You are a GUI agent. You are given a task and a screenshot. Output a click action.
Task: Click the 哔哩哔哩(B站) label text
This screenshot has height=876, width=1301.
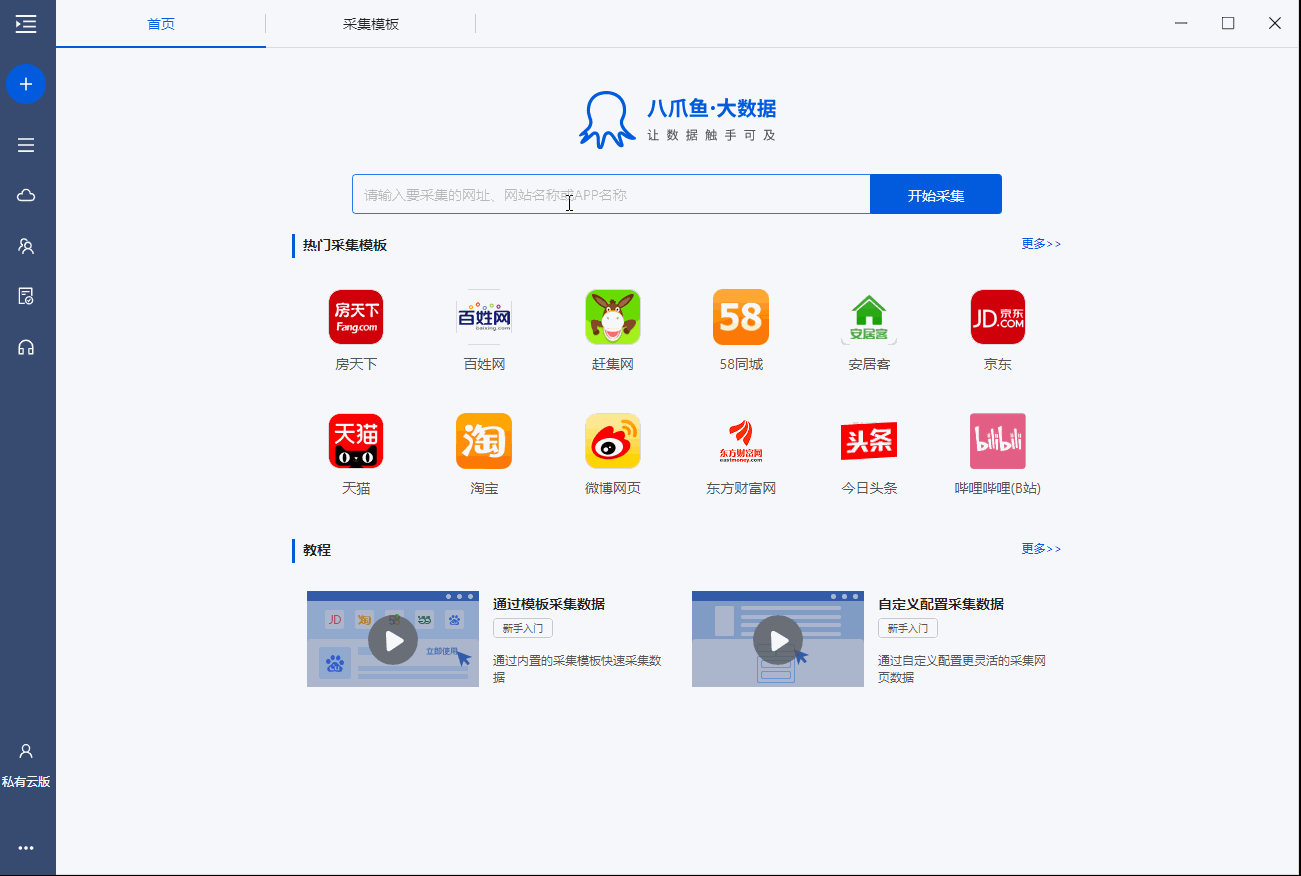(998, 489)
